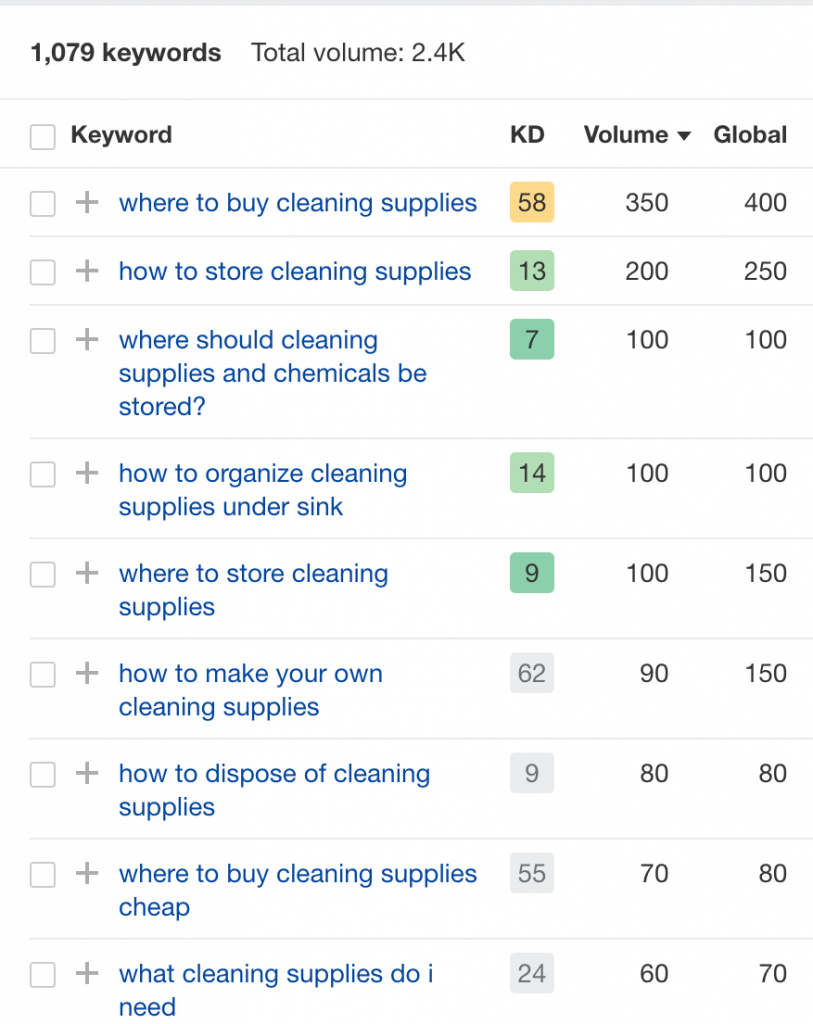Click the Keyword column header
Viewport: 813px width, 1024px height.
tap(121, 135)
